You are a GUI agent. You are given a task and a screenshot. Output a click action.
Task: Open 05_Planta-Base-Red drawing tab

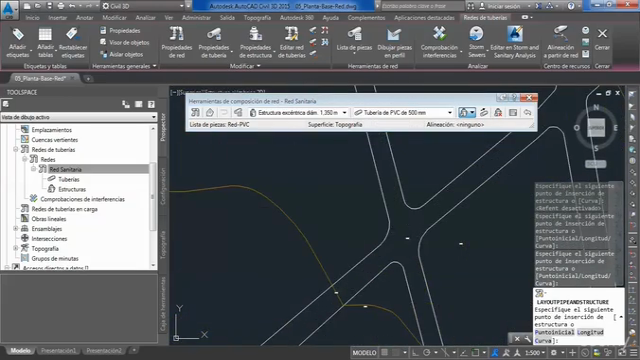point(40,78)
